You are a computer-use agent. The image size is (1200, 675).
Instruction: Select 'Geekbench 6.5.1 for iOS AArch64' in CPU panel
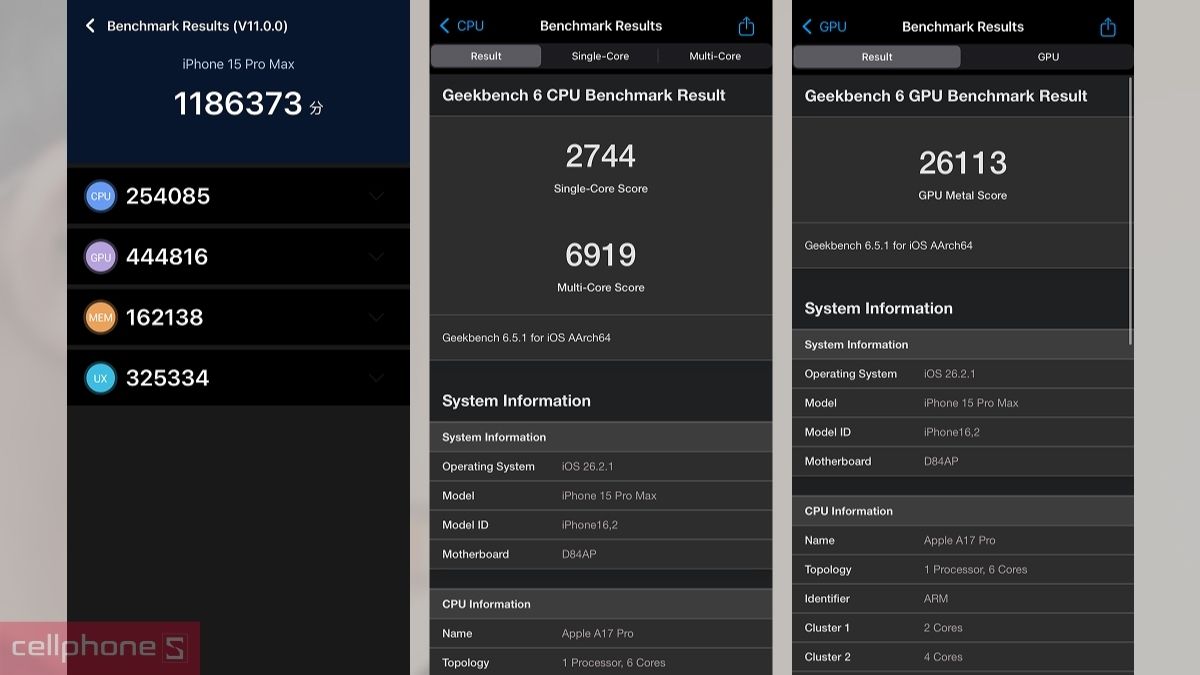coord(526,338)
